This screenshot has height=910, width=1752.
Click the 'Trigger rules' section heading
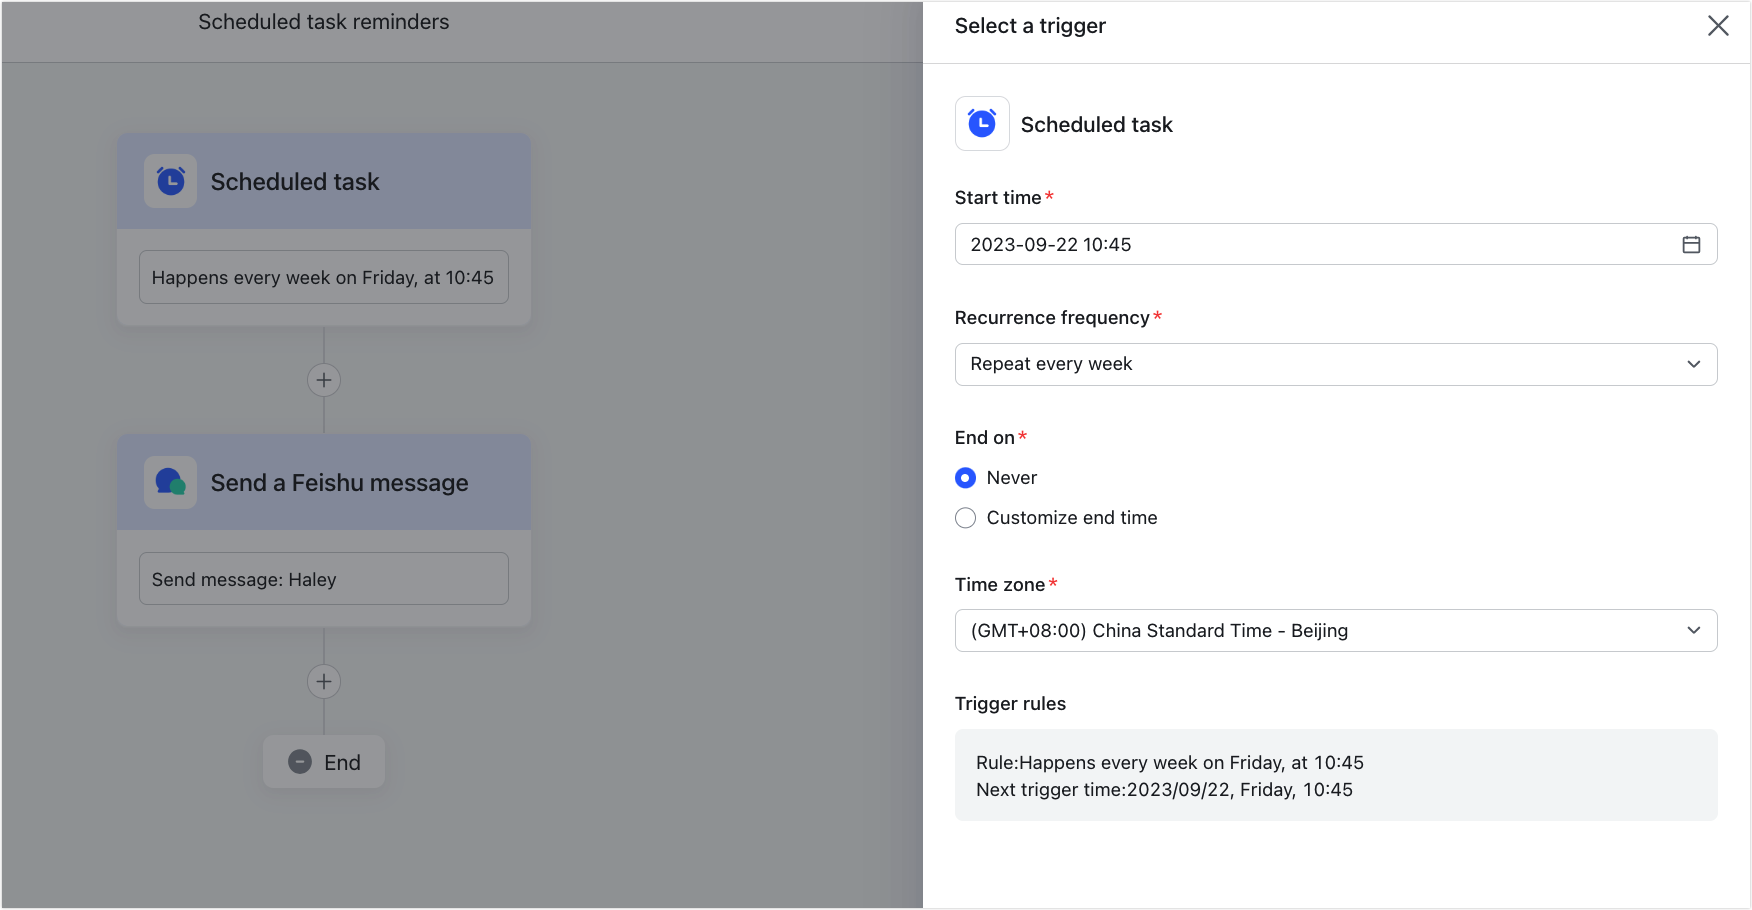(x=1010, y=704)
